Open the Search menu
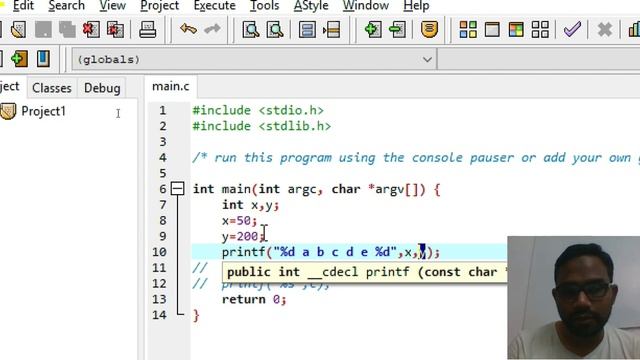 [67, 6]
